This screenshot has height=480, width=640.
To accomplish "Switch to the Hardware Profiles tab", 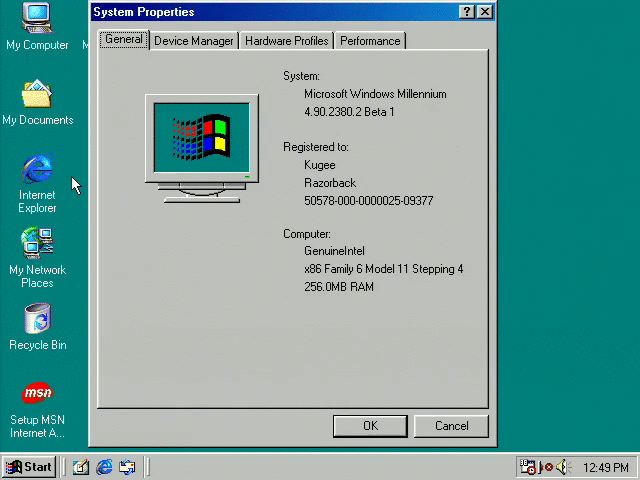I will tap(287, 41).
